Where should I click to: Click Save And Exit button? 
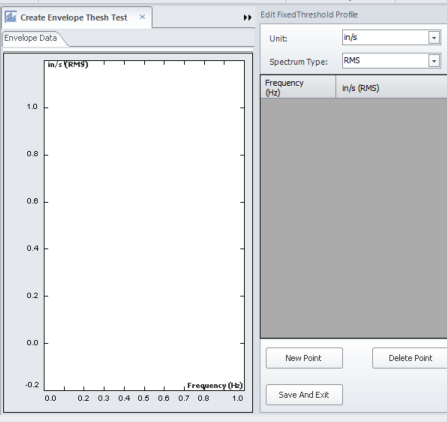coord(304,395)
